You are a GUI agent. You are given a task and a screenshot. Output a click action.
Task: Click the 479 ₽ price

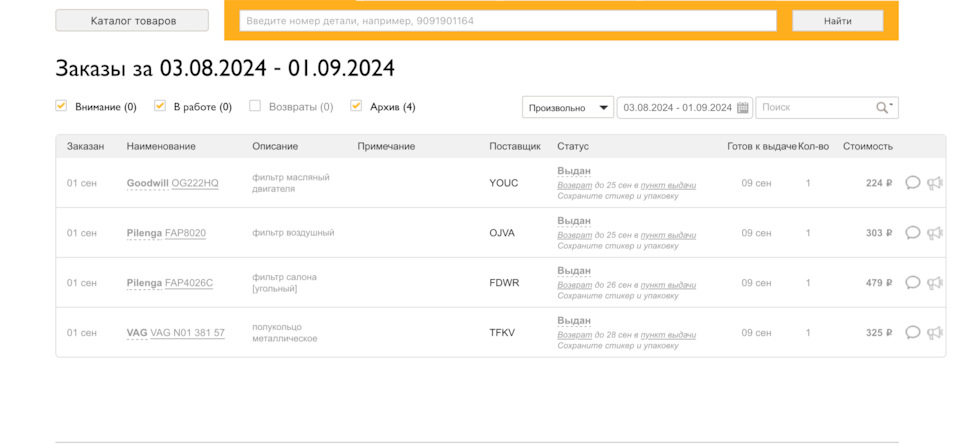(x=879, y=283)
